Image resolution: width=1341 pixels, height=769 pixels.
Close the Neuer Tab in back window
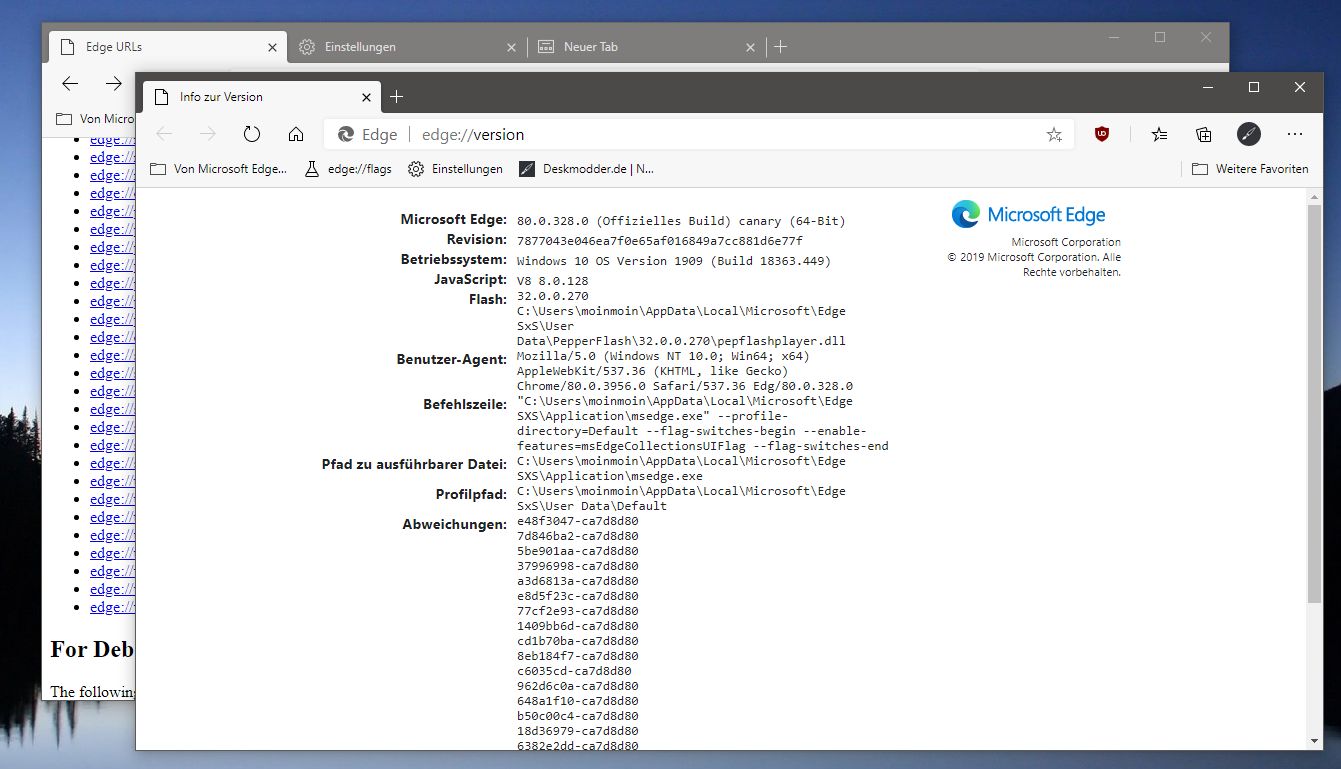click(751, 47)
